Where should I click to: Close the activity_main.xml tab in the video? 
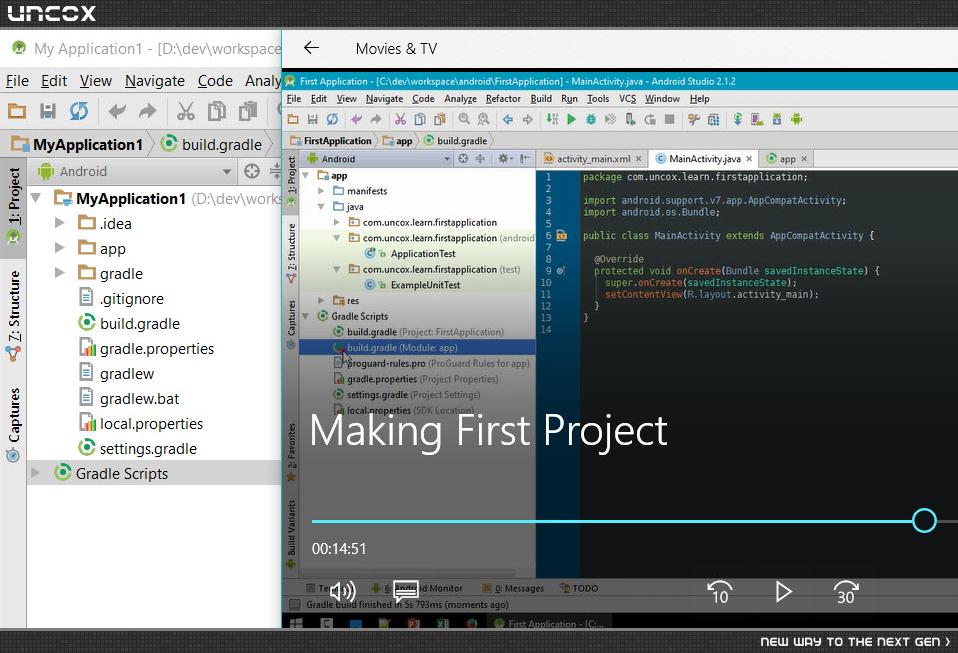click(x=638, y=159)
